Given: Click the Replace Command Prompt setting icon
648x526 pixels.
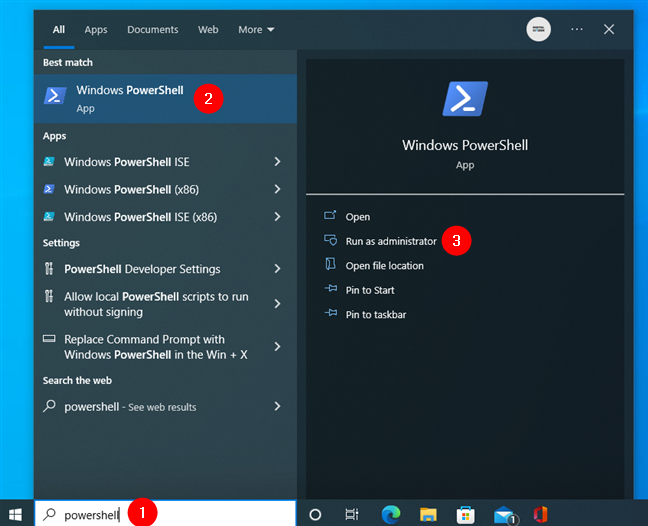Looking at the screenshot, I should point(49,339).
